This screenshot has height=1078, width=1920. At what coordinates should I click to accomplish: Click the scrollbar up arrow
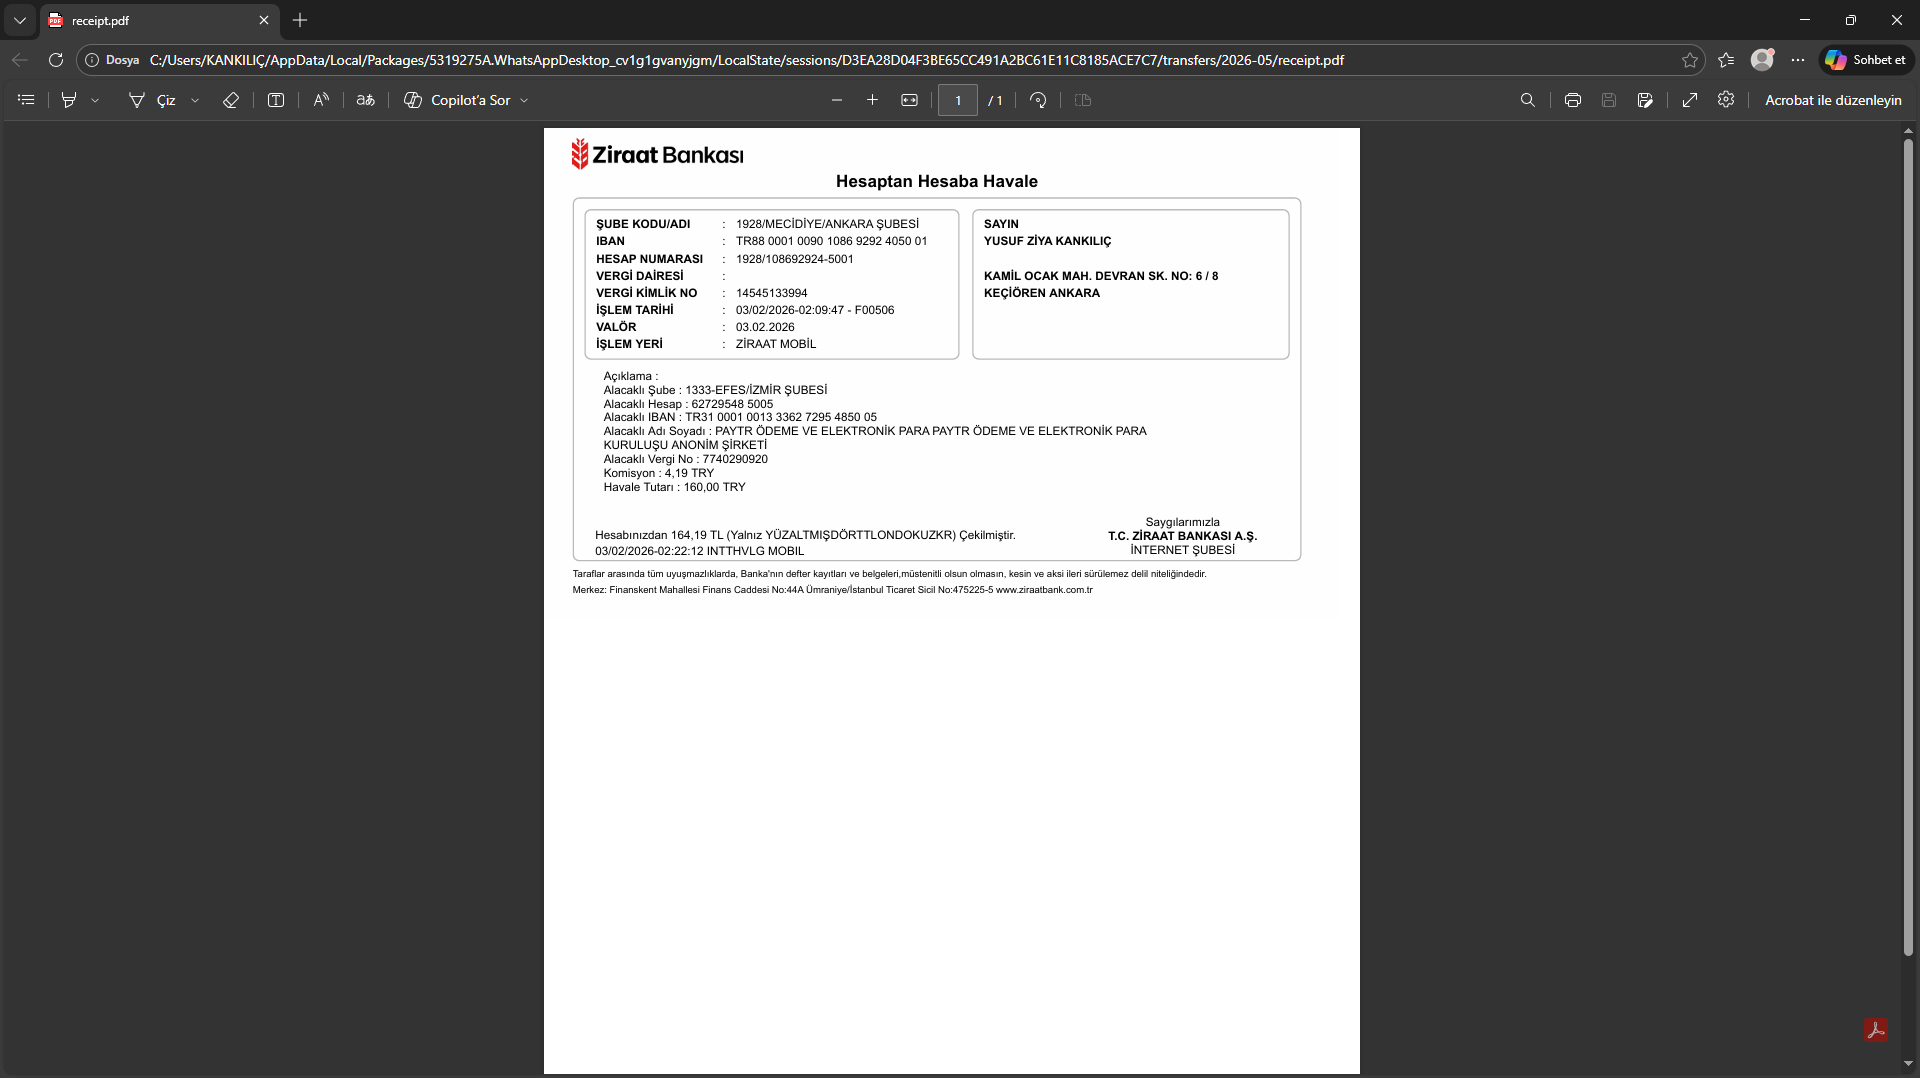tap(1908, 130)
